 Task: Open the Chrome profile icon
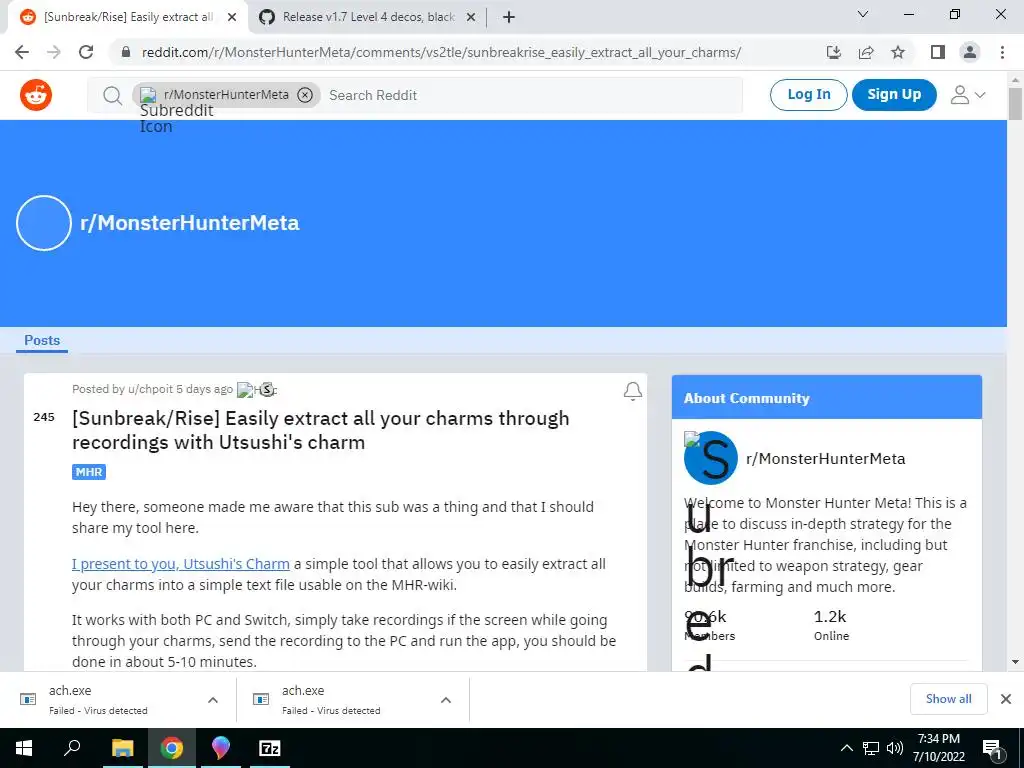[970, 52]
